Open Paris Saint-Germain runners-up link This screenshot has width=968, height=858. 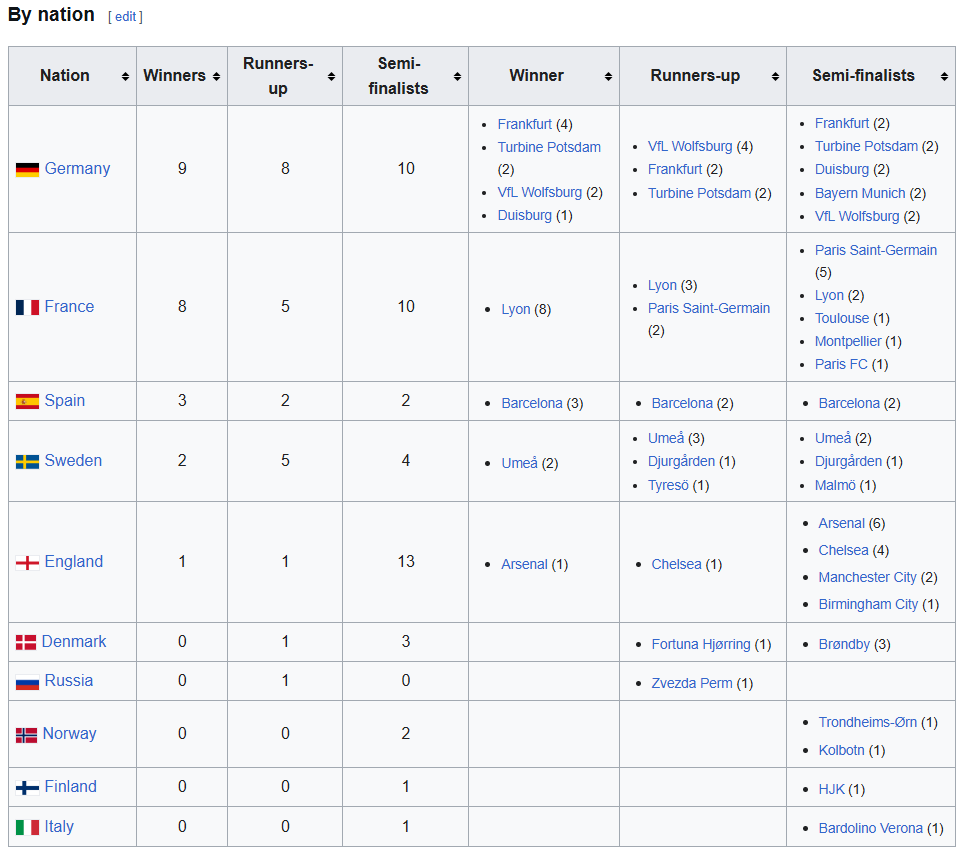(x=709, y=309)
